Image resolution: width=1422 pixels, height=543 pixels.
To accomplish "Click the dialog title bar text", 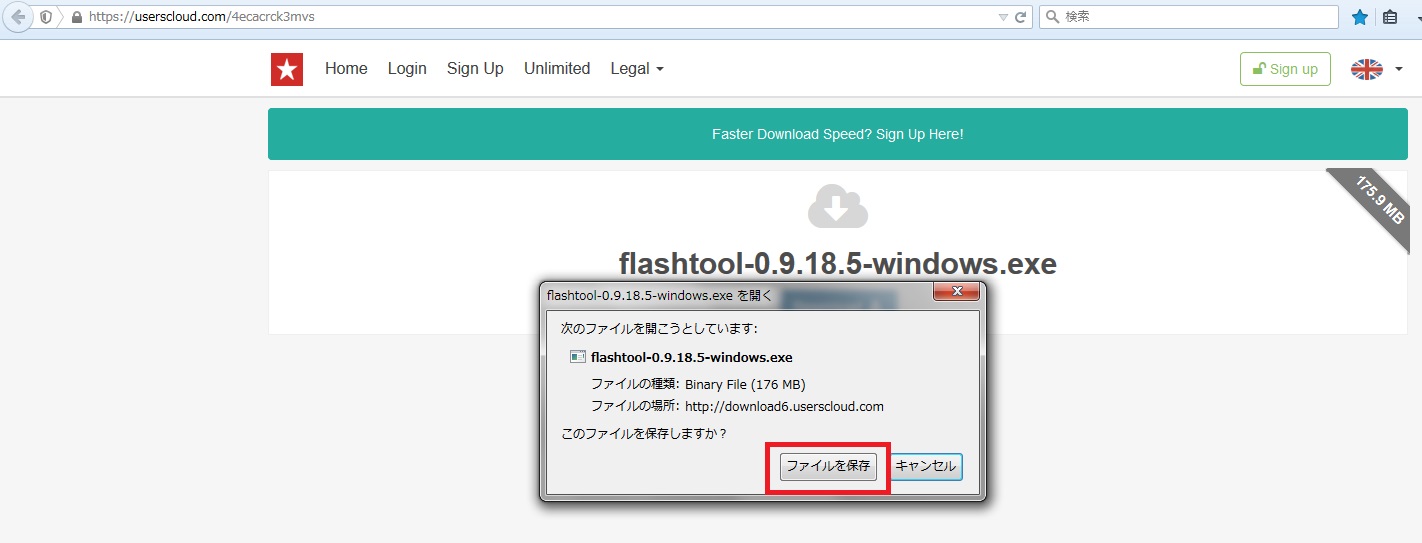I will coord(660,295).
